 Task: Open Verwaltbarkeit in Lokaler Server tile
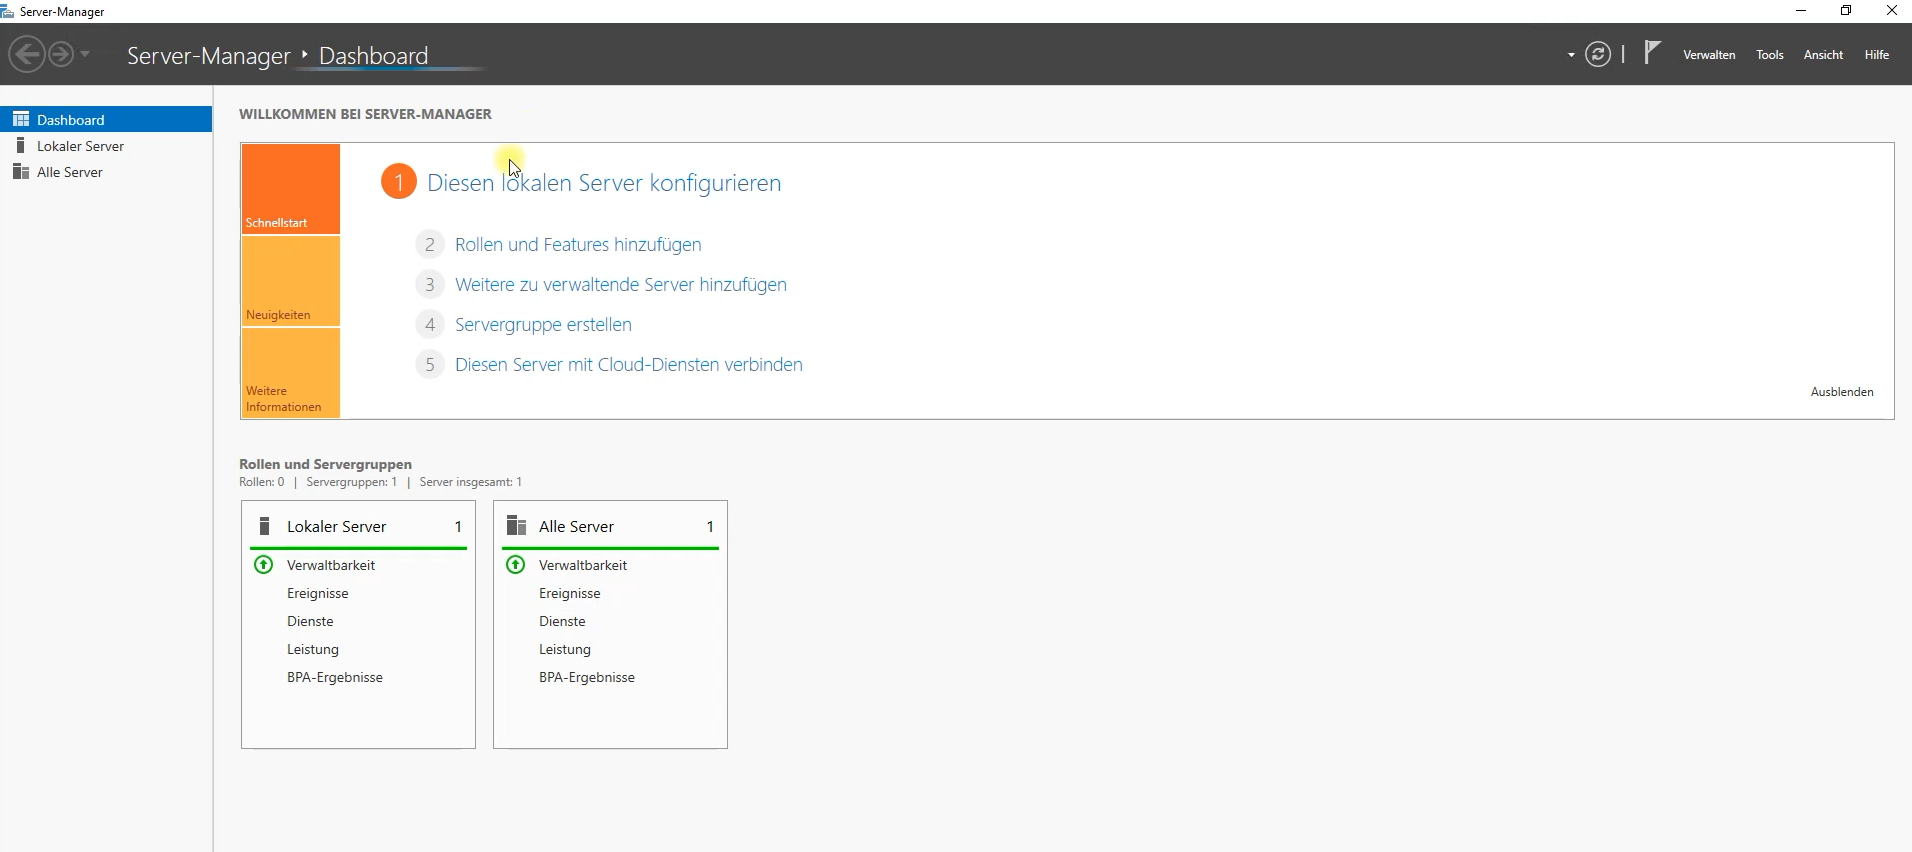[x=331, y=565]
